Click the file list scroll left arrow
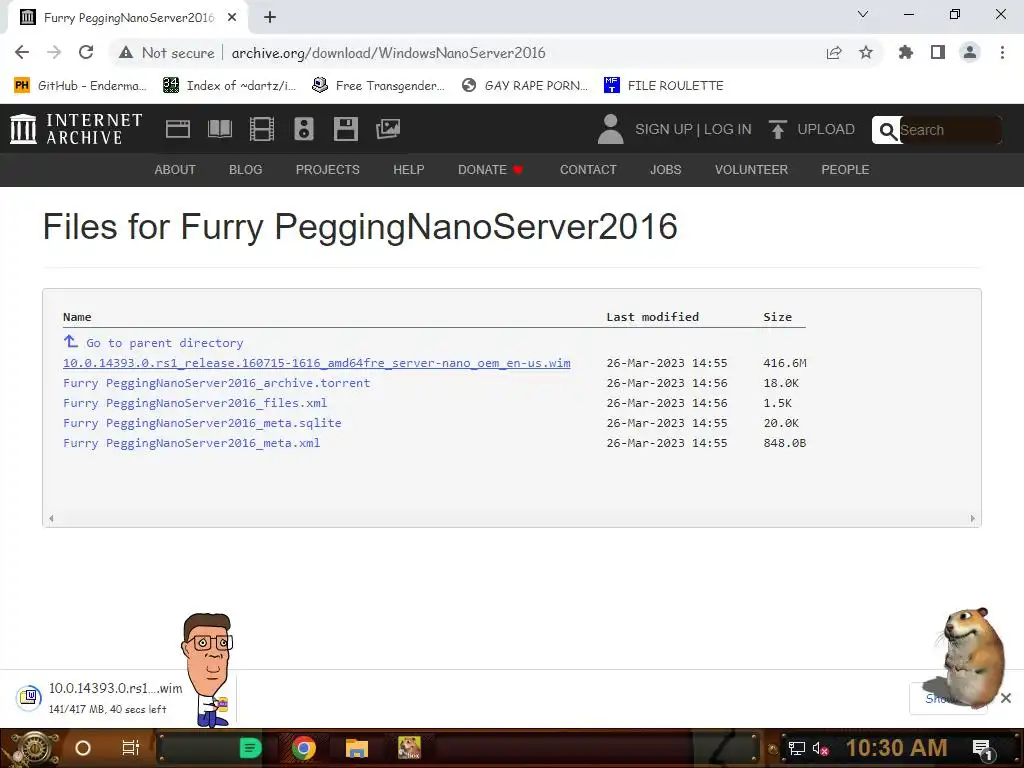Screen dimensions: 1024x768 (x=51, y=519)
